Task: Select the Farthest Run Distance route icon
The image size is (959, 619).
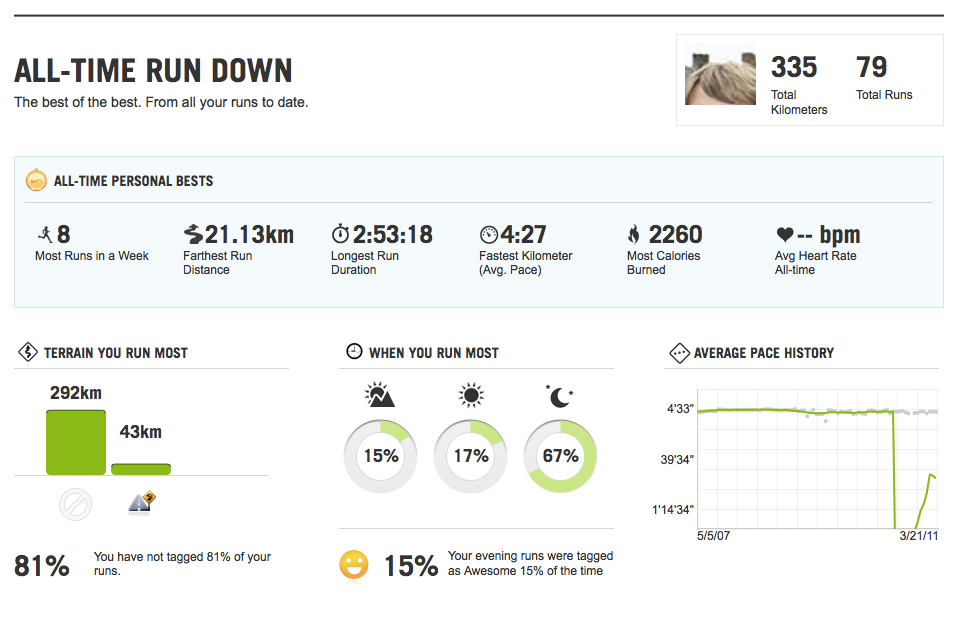Action: [193, 235]
